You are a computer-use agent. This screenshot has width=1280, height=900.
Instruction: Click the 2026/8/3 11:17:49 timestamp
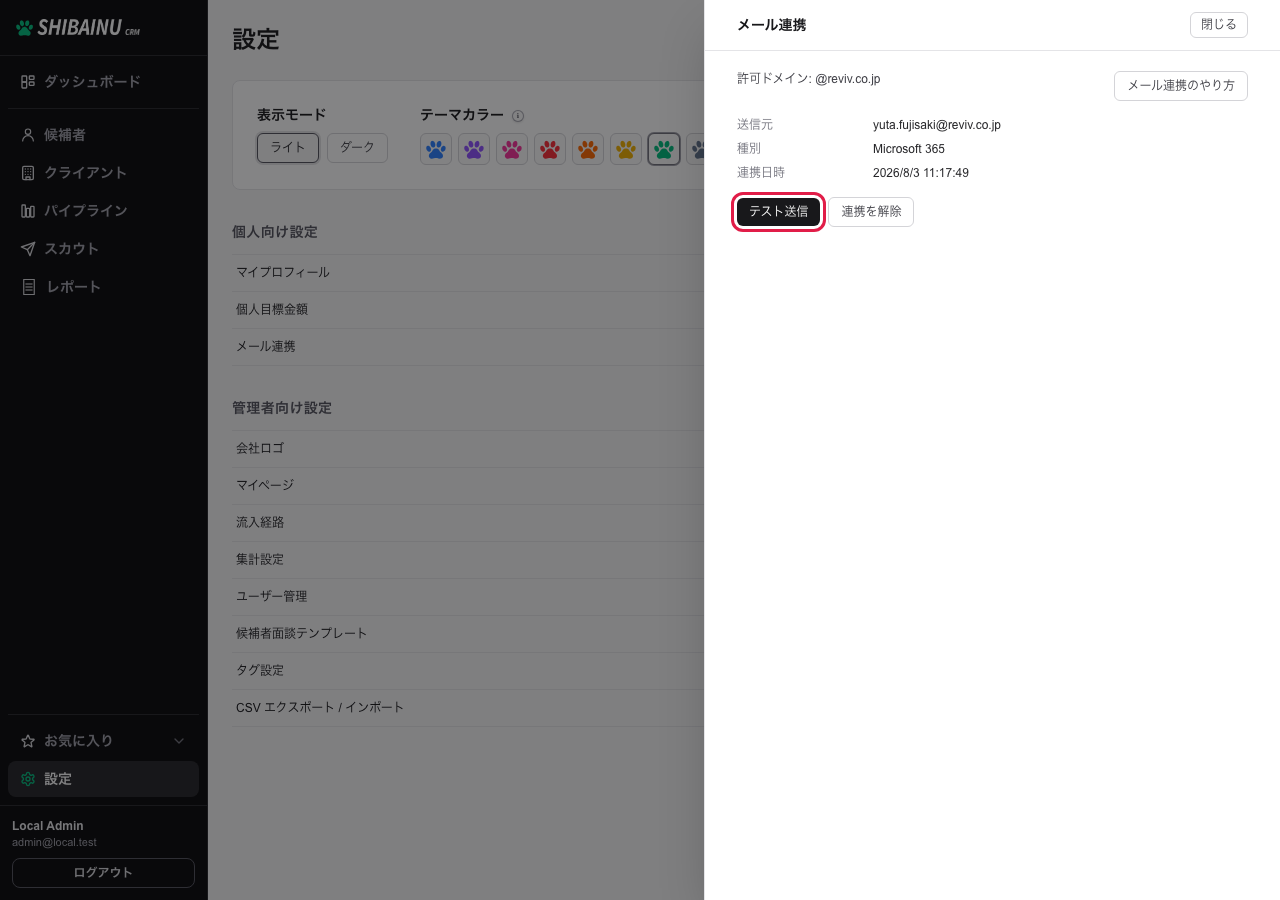pyautogui.click(x=921, y=173)
